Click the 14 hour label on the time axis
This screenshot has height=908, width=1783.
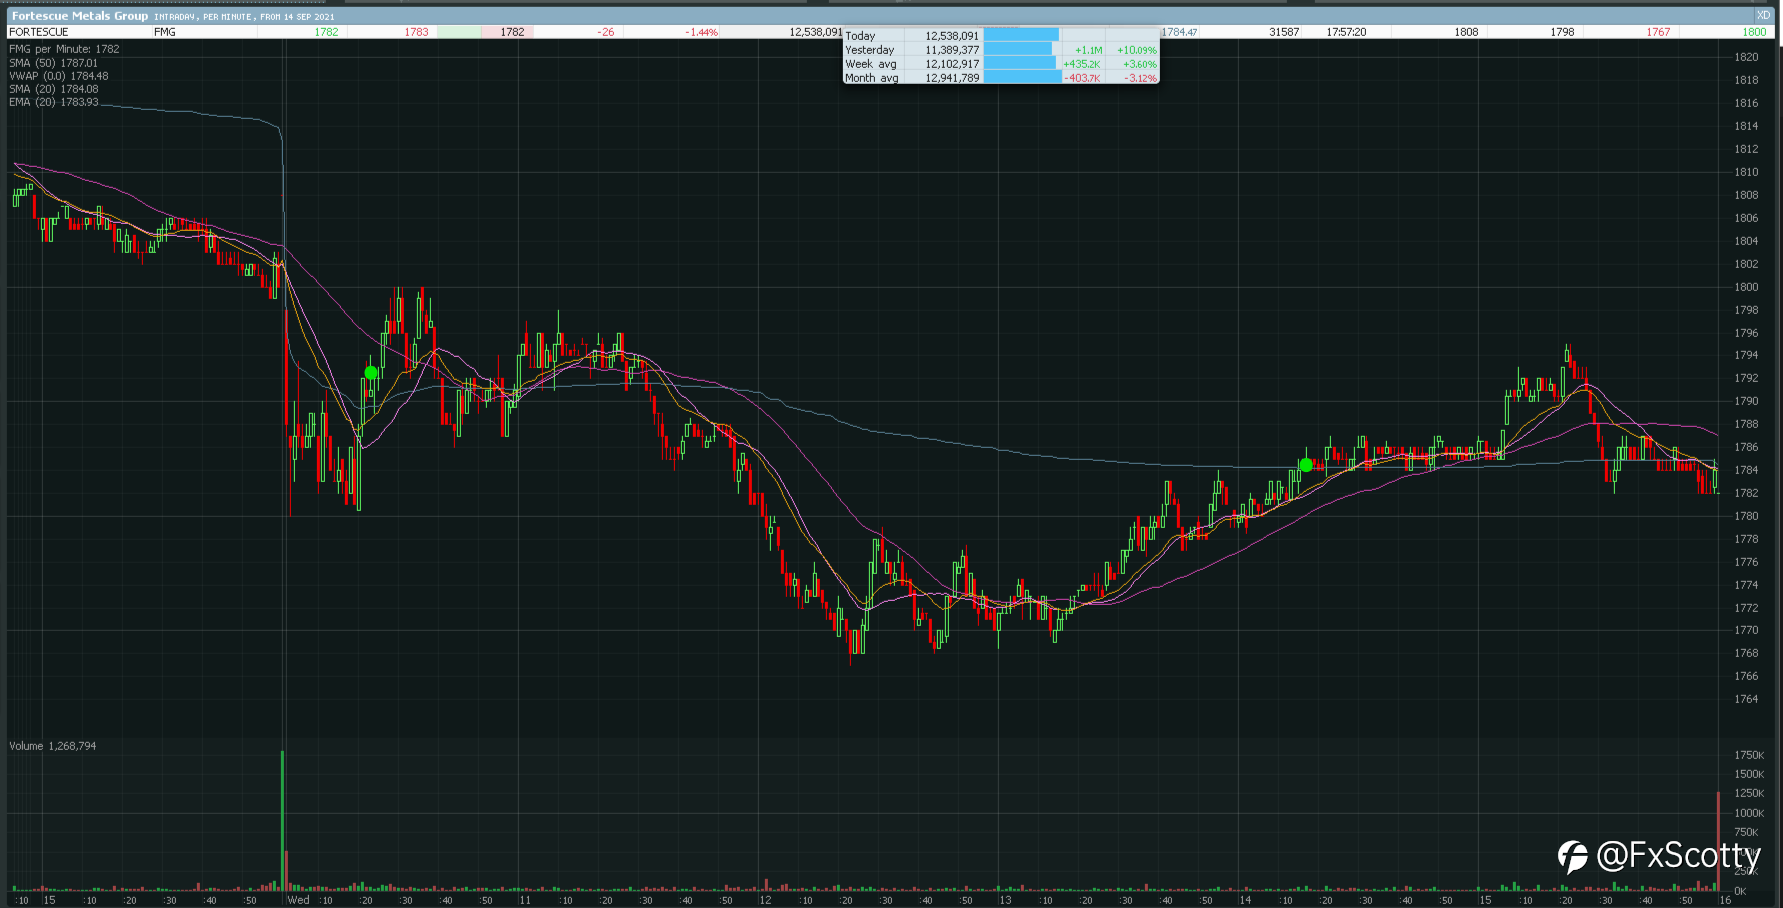[x=1245, y=900]
